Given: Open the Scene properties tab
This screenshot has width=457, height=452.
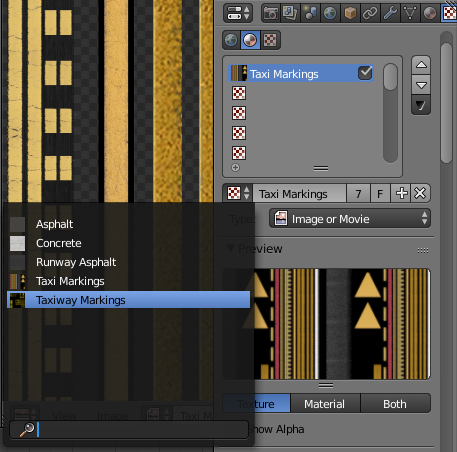Looking at the screenshot, I should [310, 13].
